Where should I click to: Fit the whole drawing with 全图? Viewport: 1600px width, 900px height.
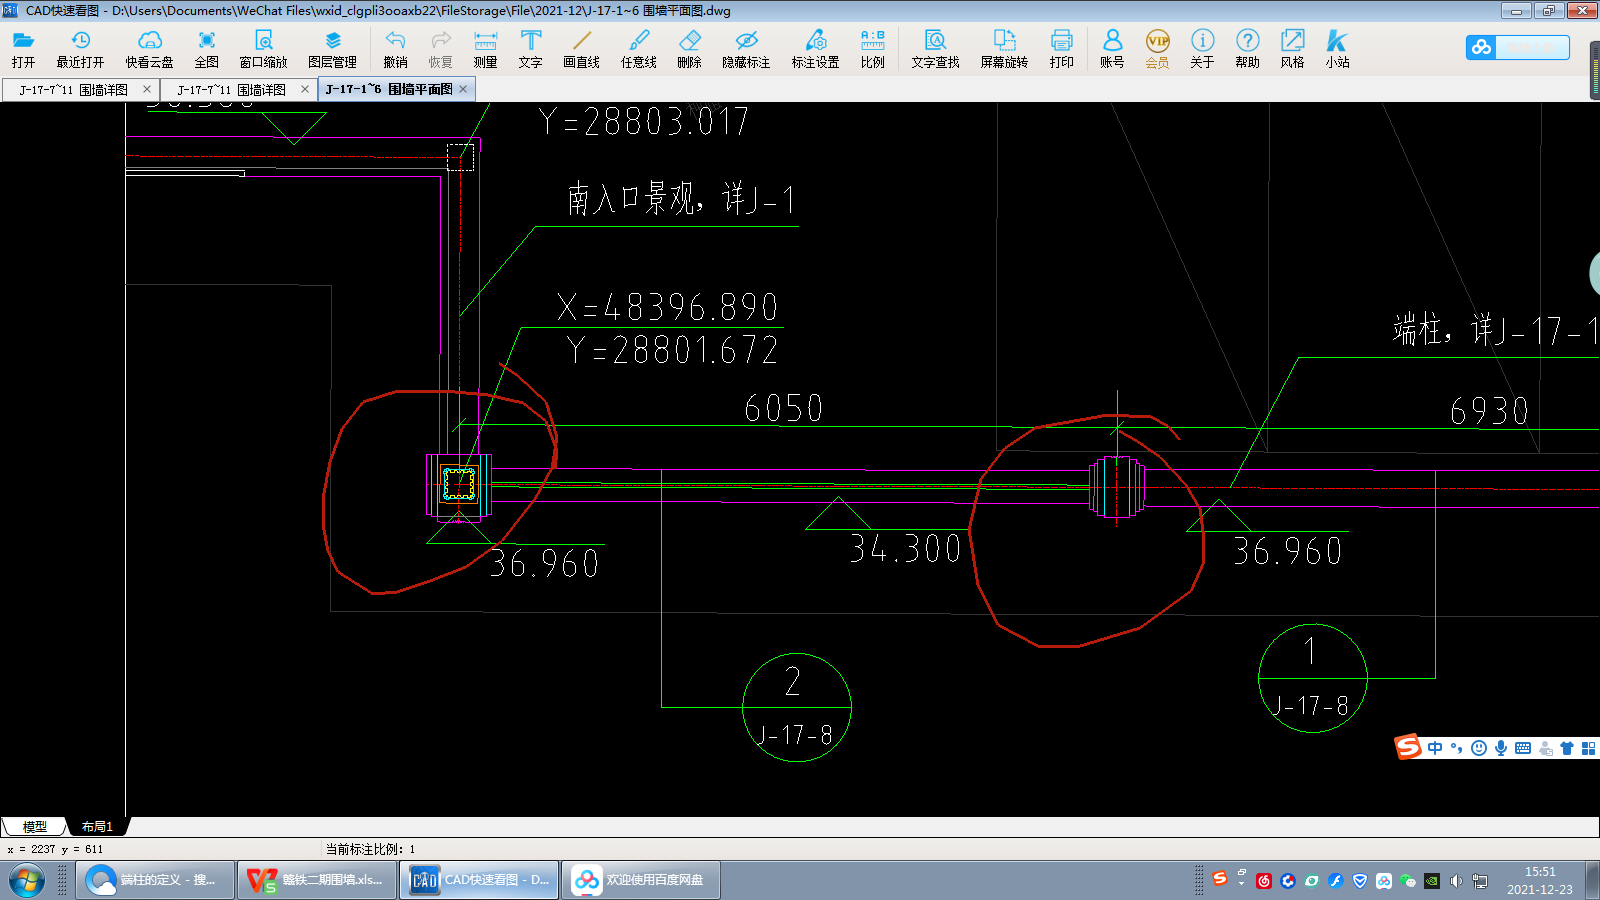click(x=206, y=49)
